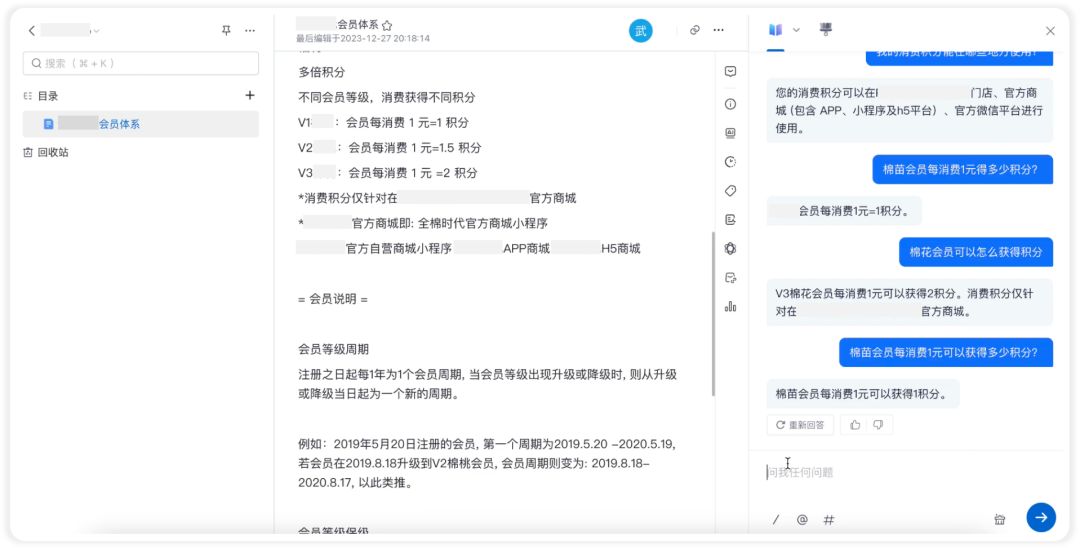Switch to the brush tab in chat panel
The height and width of the screenshot is (549, 1080).
[826, 30]
